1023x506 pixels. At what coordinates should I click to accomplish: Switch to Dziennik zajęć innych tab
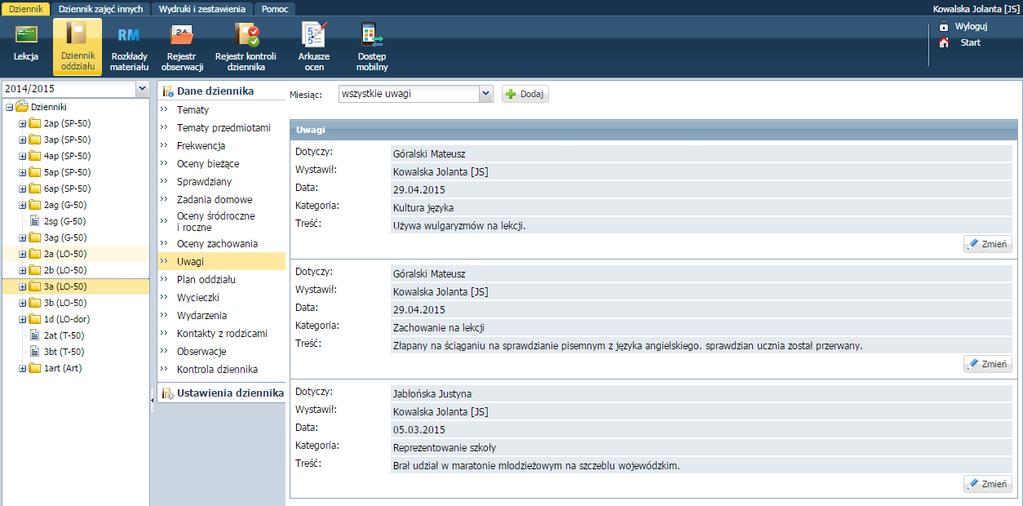coord(100,9)
